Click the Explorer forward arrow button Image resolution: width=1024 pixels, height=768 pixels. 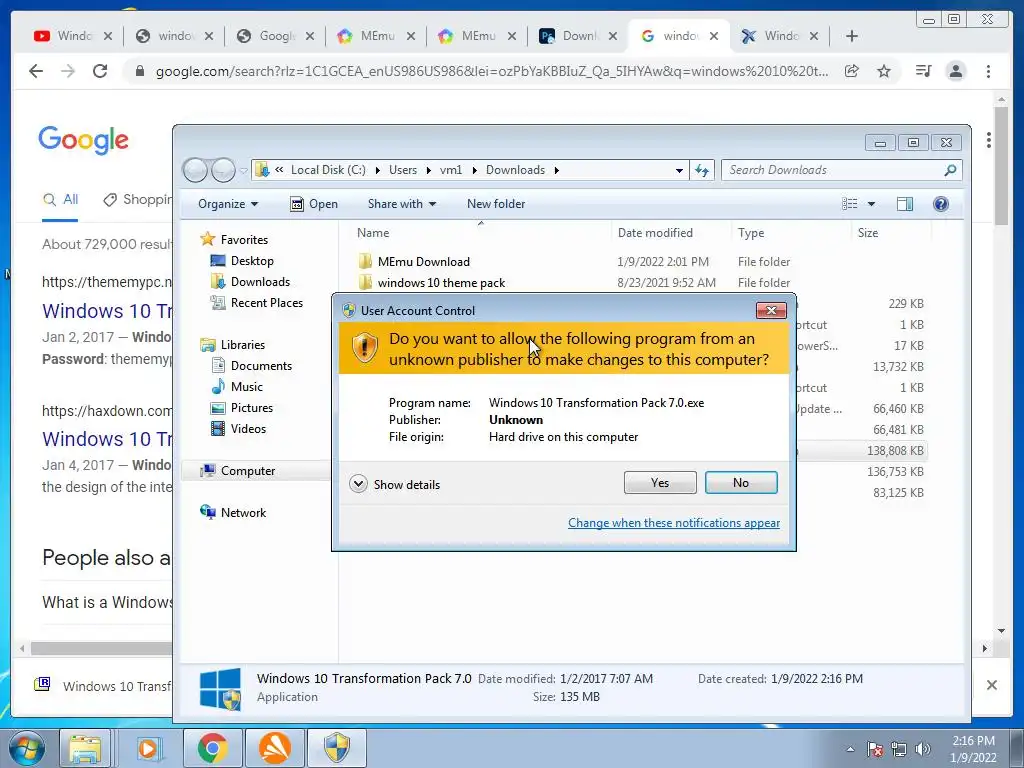[223, 170]
